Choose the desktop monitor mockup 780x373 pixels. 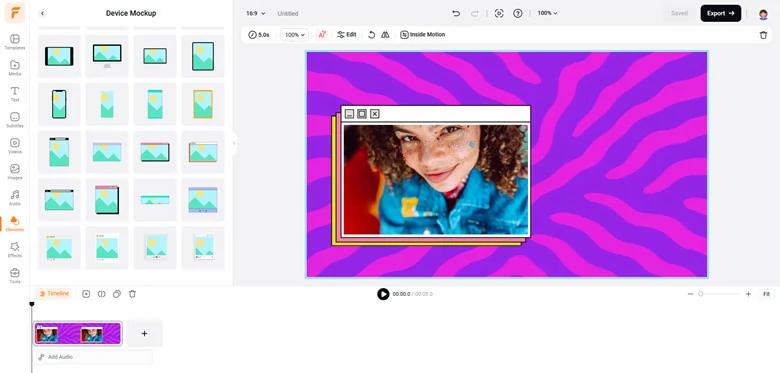click(x=107, y=56)
